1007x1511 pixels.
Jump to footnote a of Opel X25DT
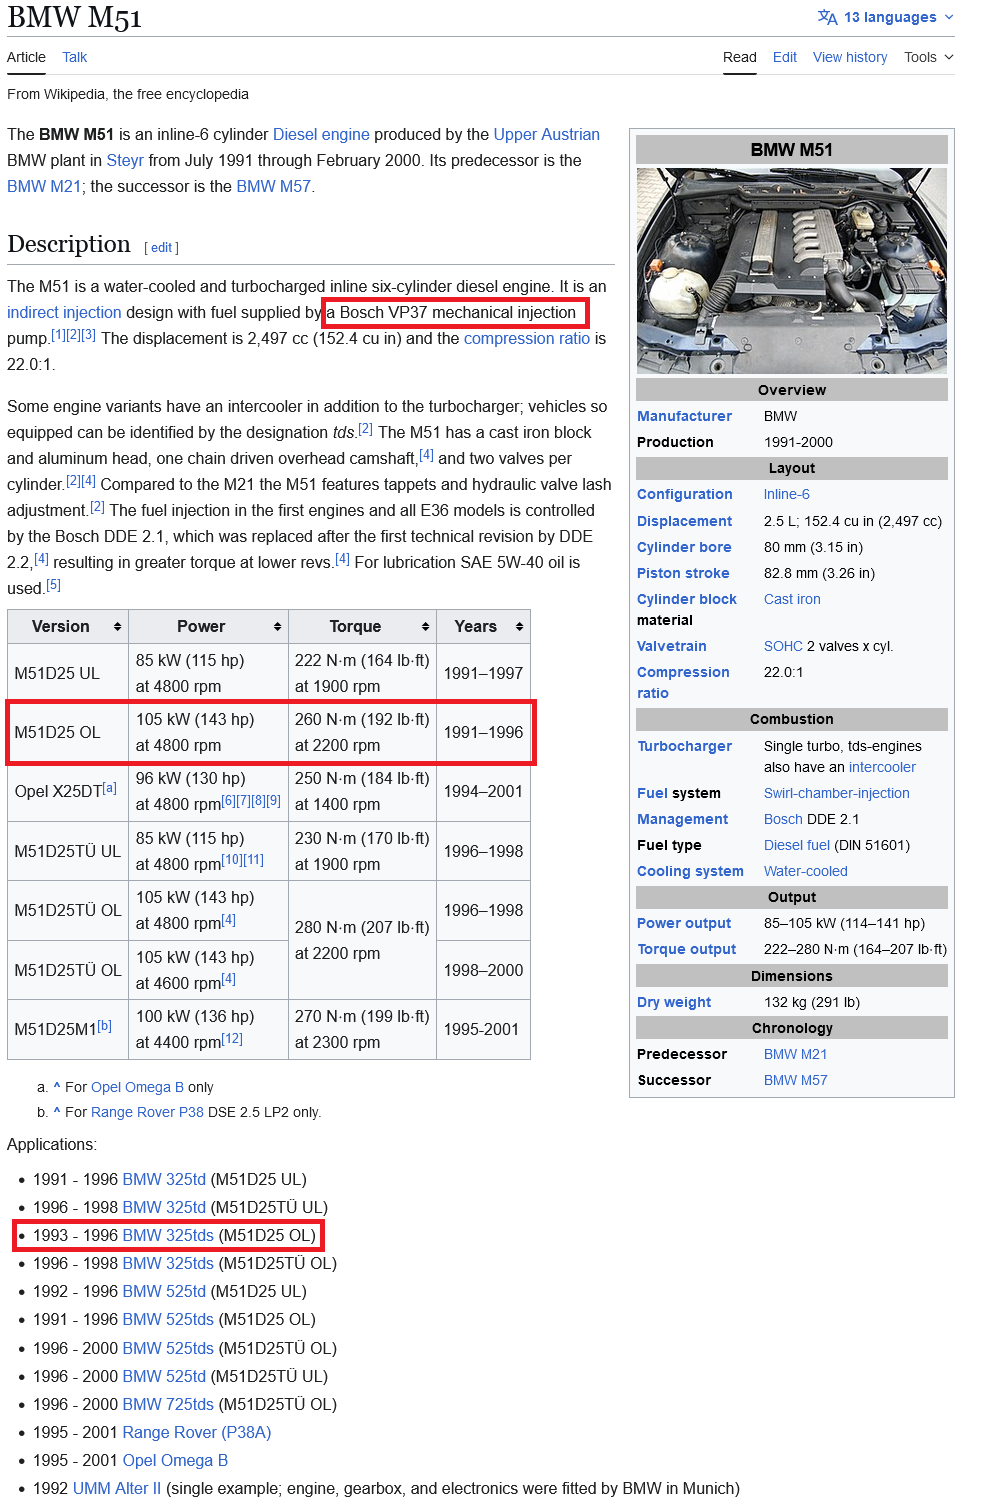click(x=110, y=788)
